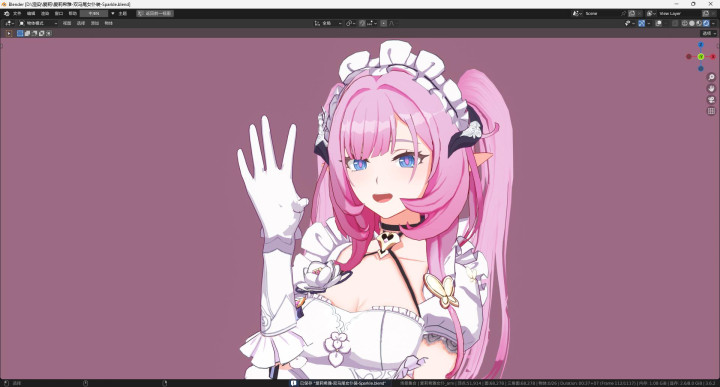Click the Scene name field
The width and height of the screenshot is (720, 387).
click(602, 13)
